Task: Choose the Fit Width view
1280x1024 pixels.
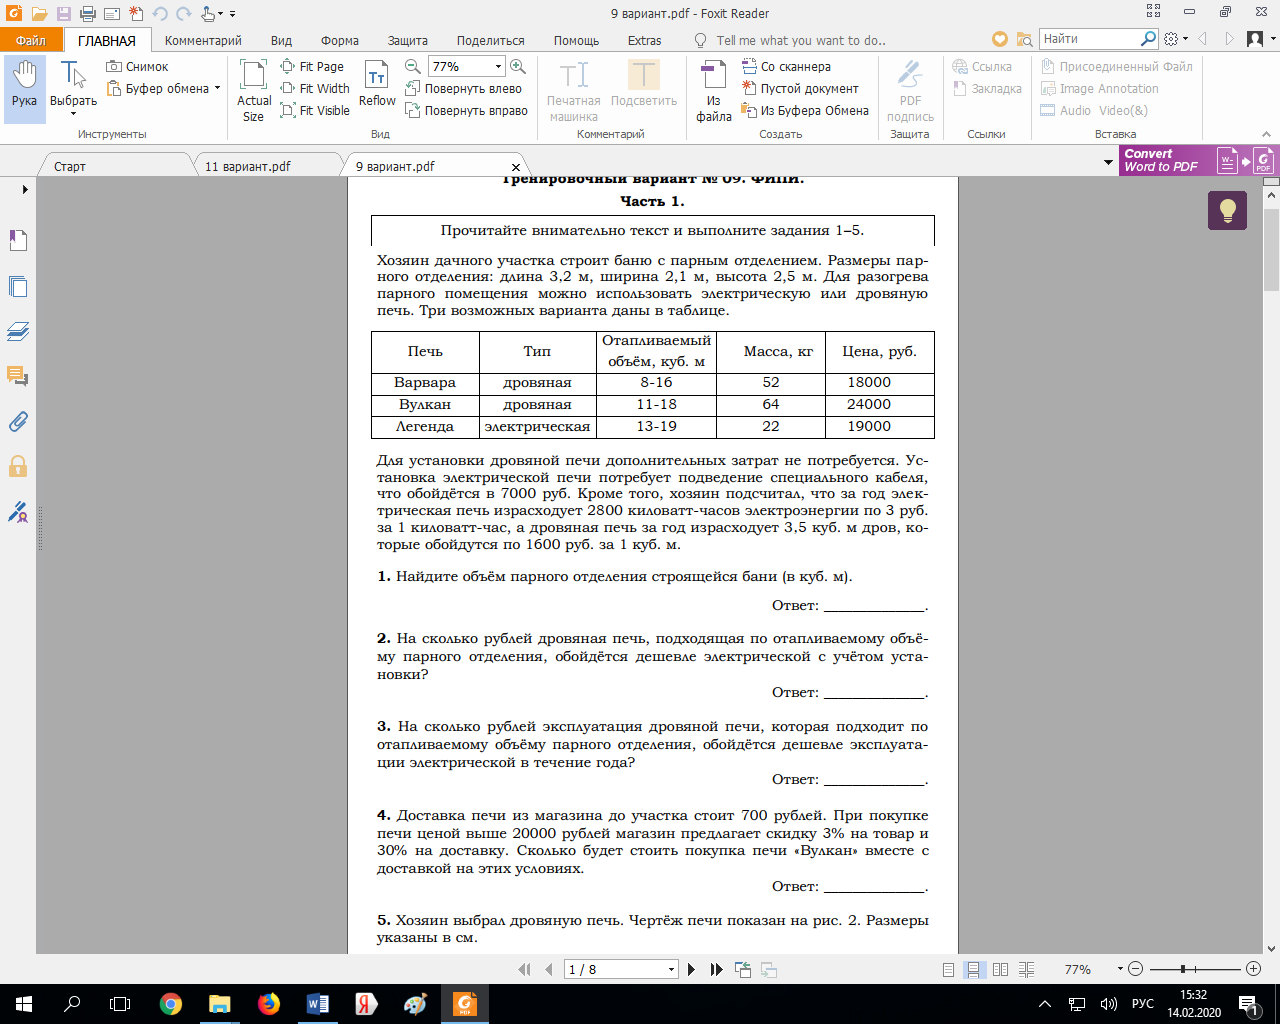Action: [x=315, y=89]
